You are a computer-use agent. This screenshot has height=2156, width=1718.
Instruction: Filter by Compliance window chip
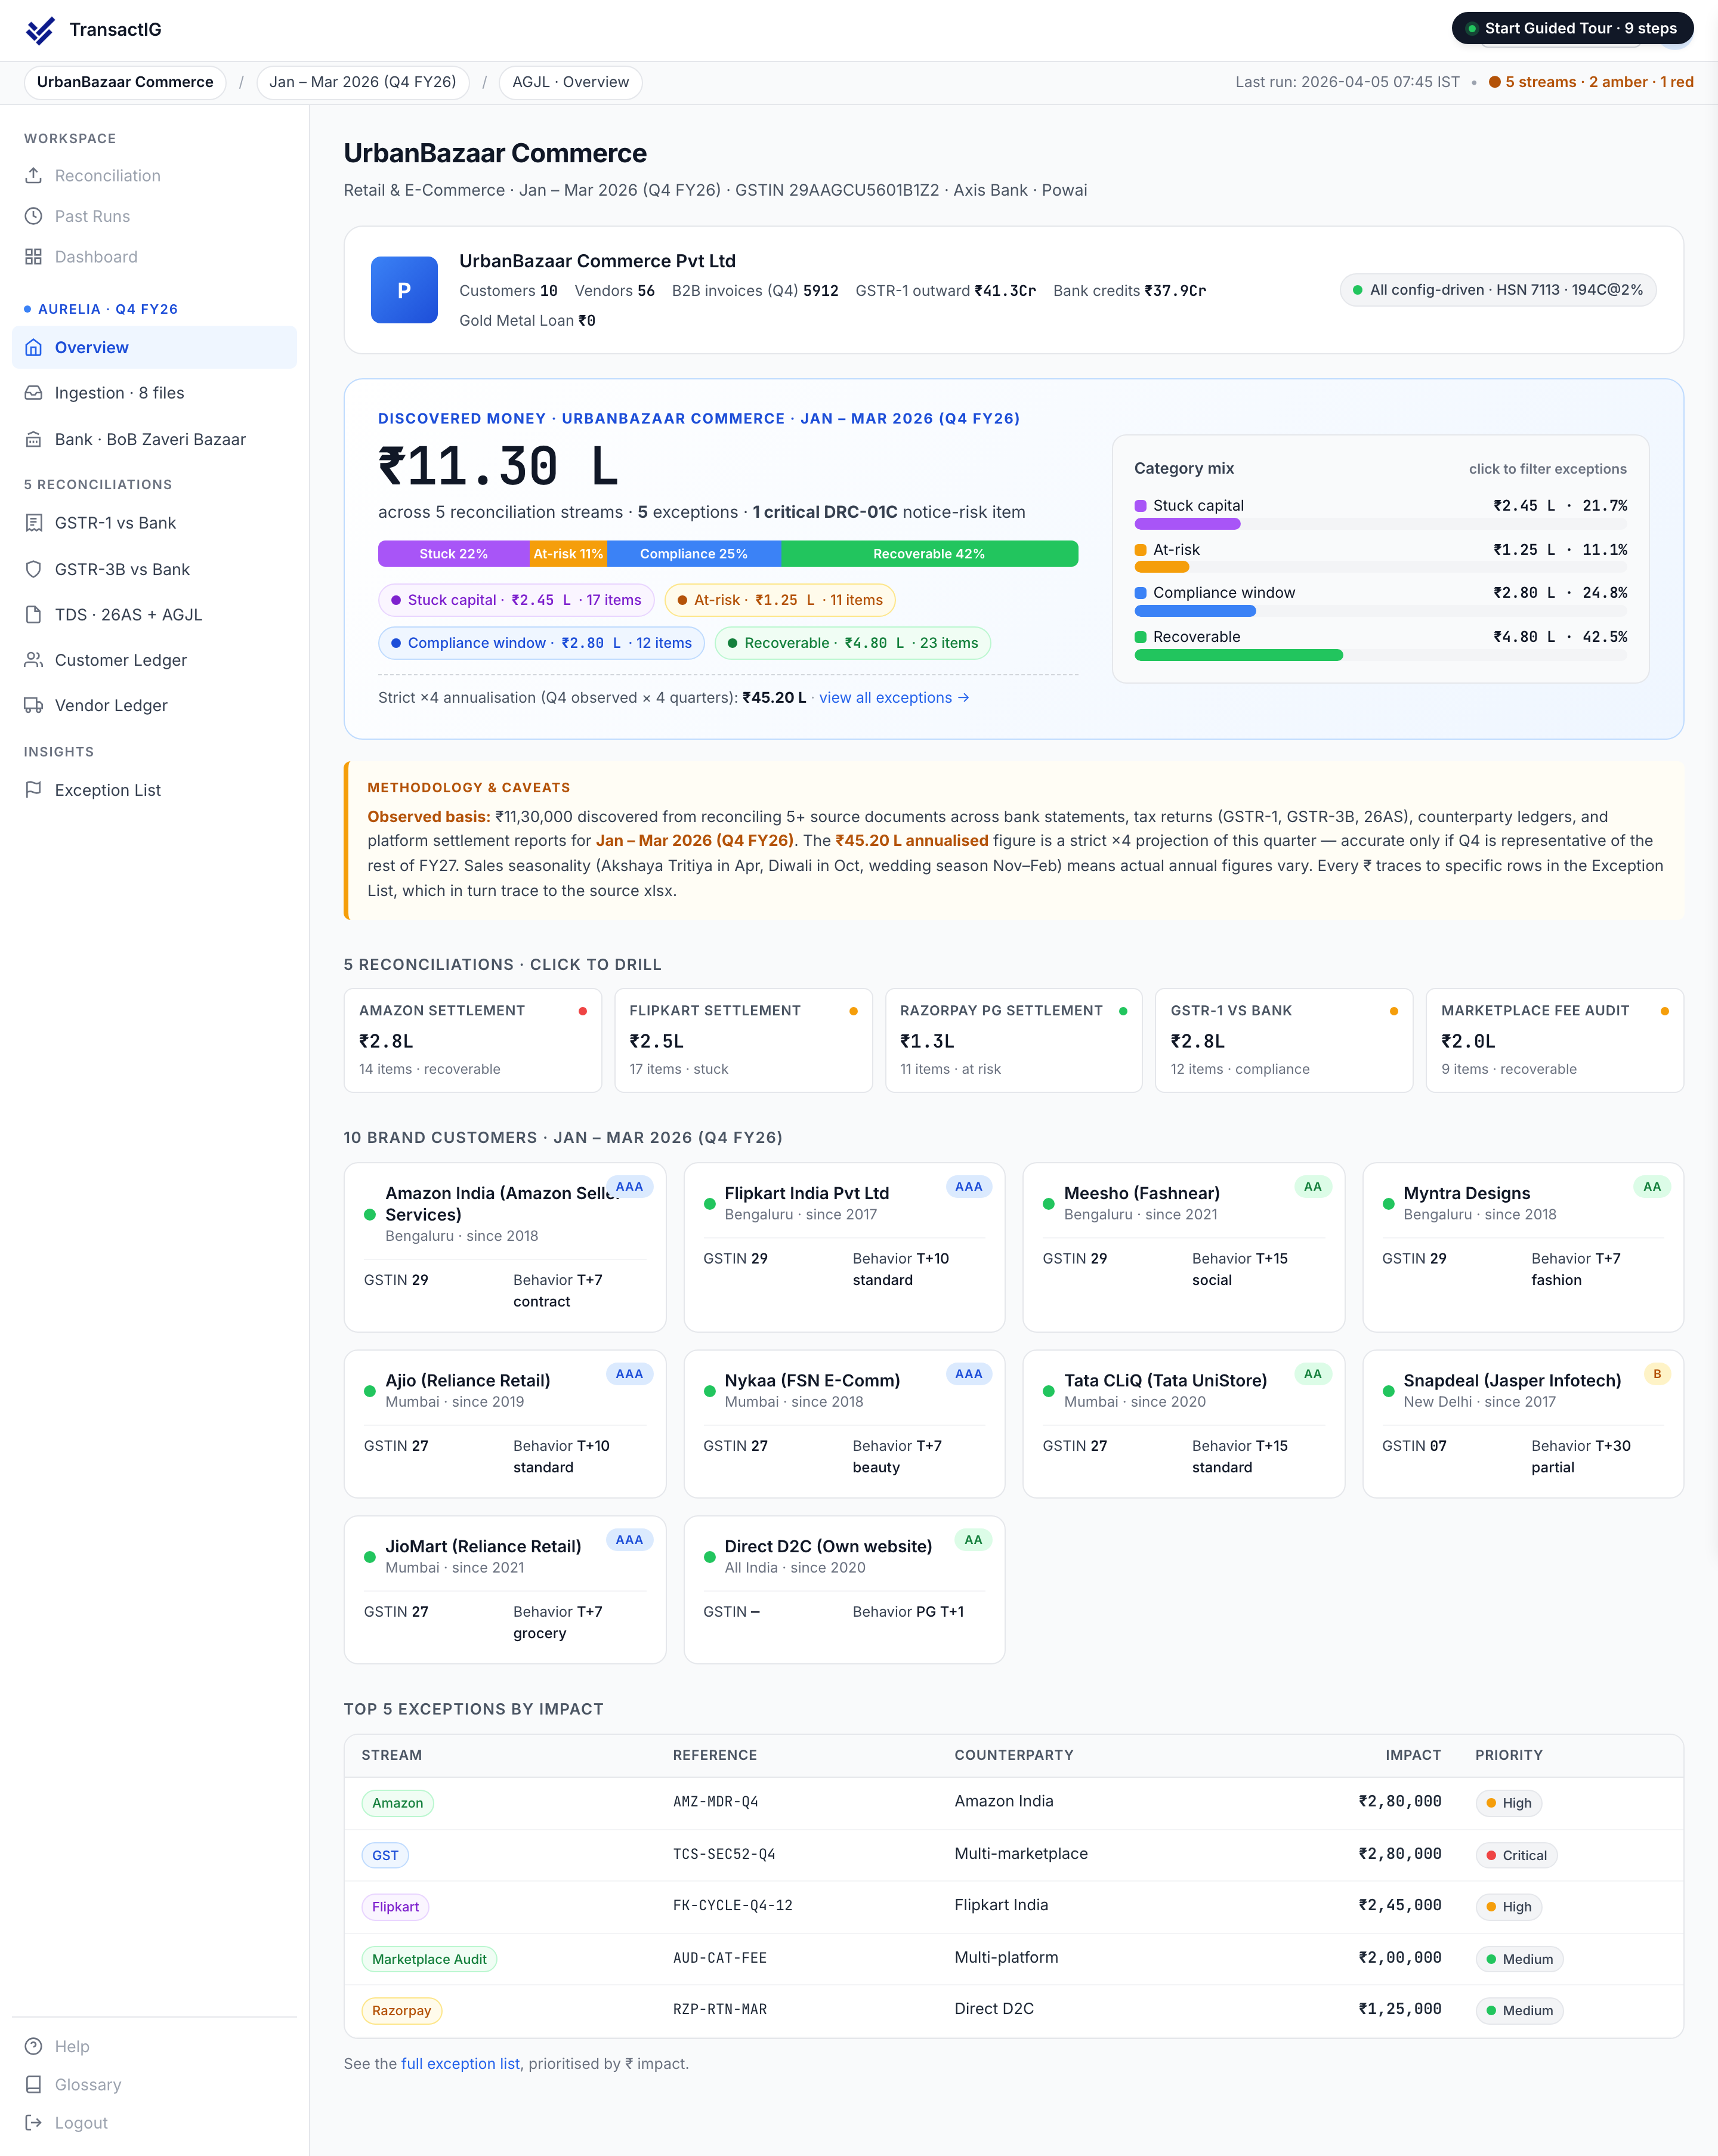541,643
